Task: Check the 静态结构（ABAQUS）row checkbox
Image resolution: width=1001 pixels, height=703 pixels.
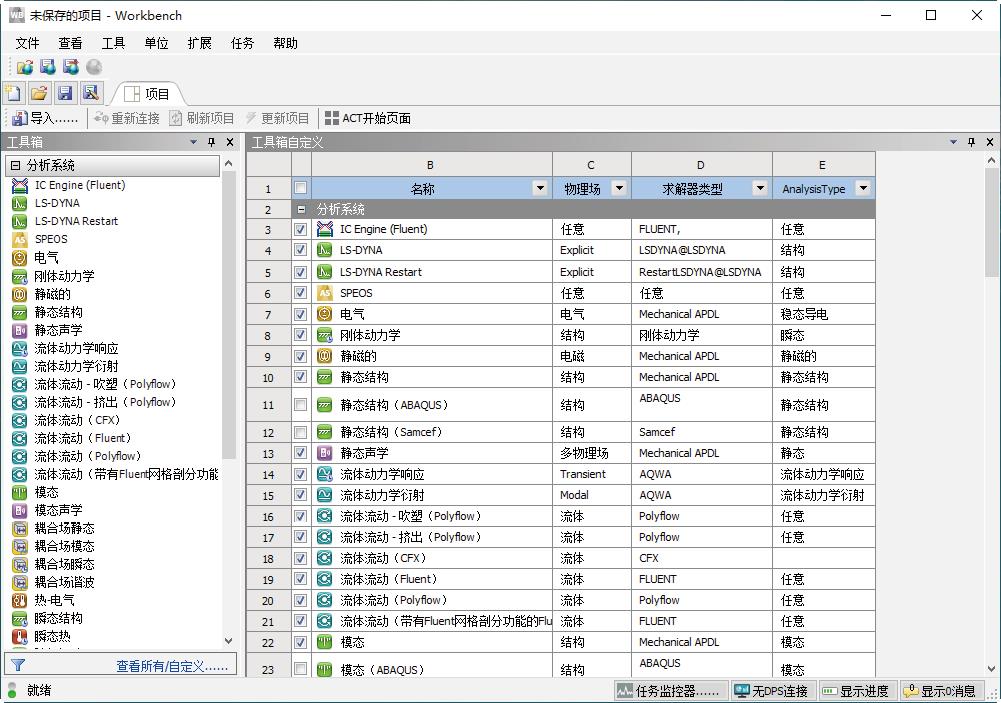Action: point(301,404)
